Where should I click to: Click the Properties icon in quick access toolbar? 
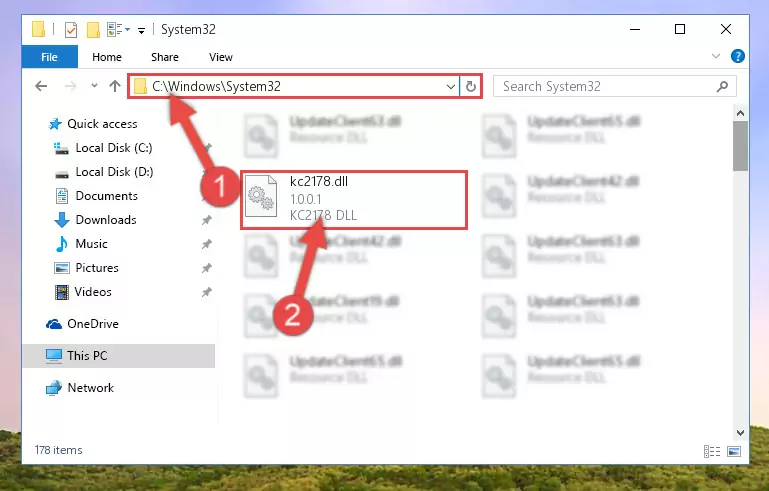(71, 29)
